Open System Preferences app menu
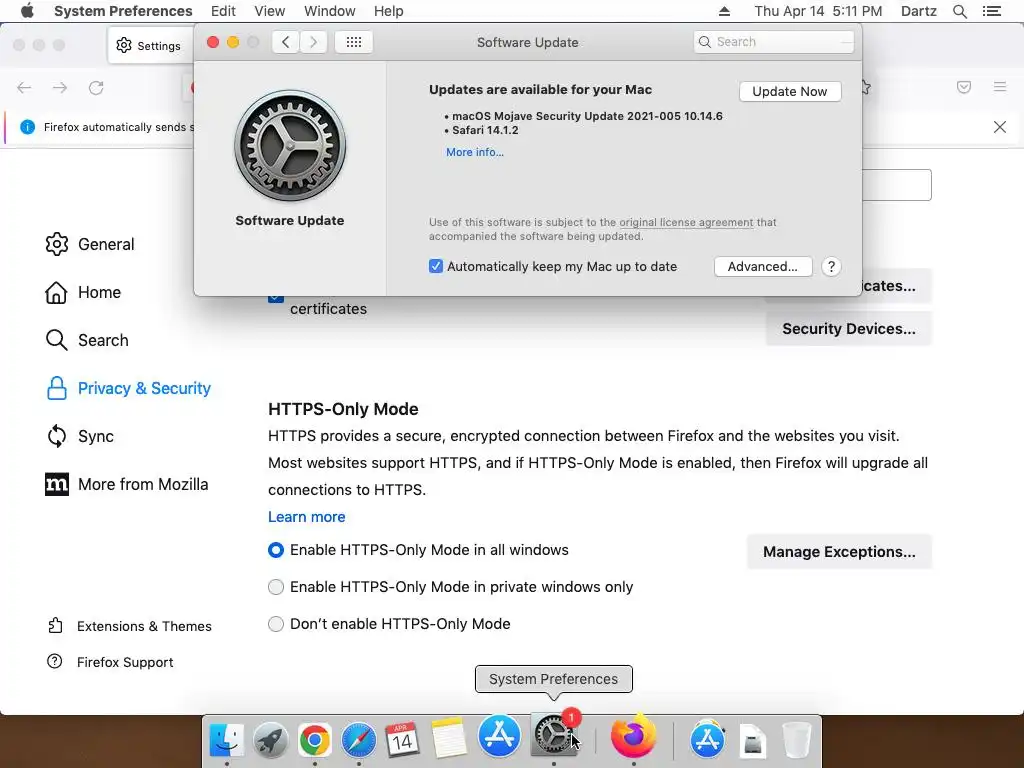Viewport: 1024px width, 768px height. [123, 11]
